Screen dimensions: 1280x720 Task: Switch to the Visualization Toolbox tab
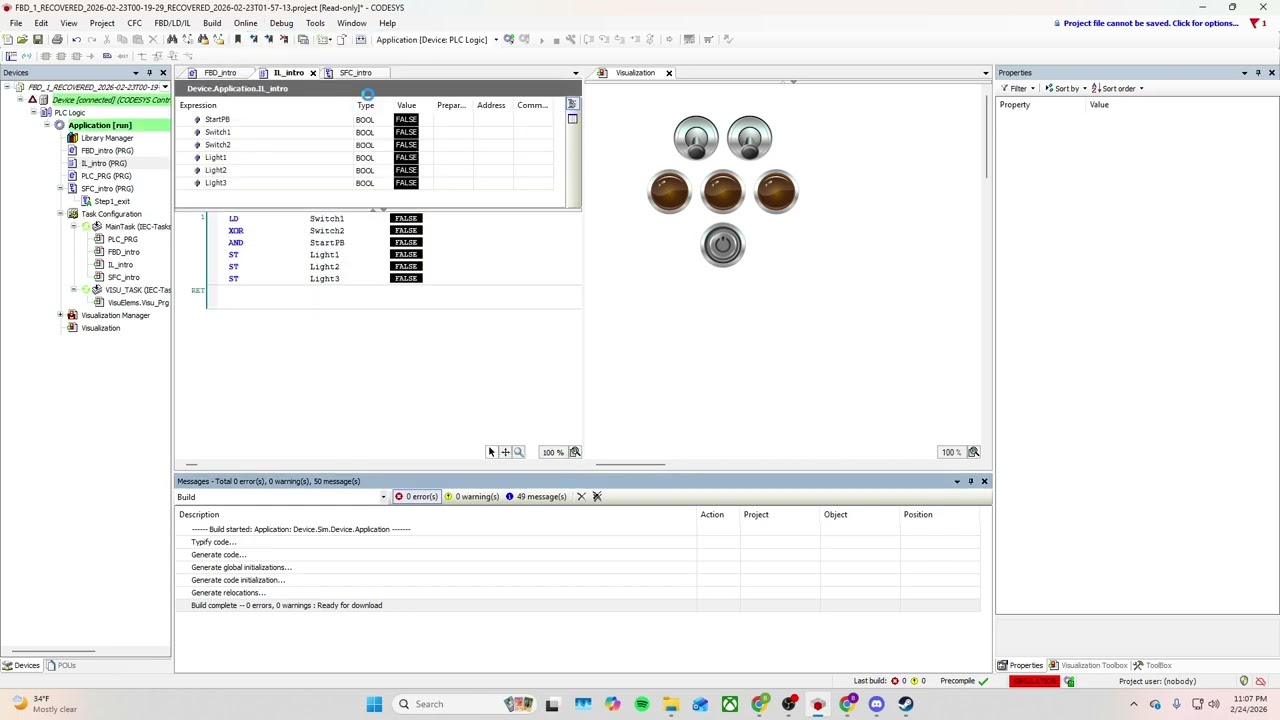tap(1088, 666)
